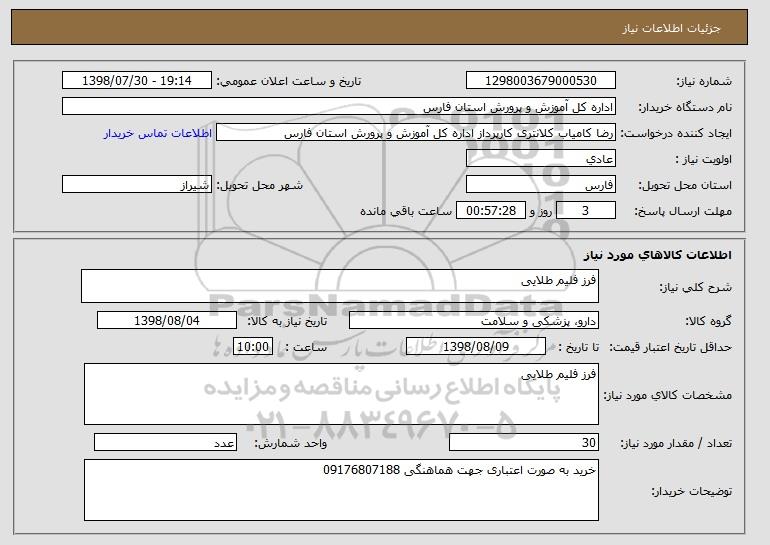Screen dimensions: 770x545
Task: Select the نام دستگاه خریدار field
Action: pos(339,107)
